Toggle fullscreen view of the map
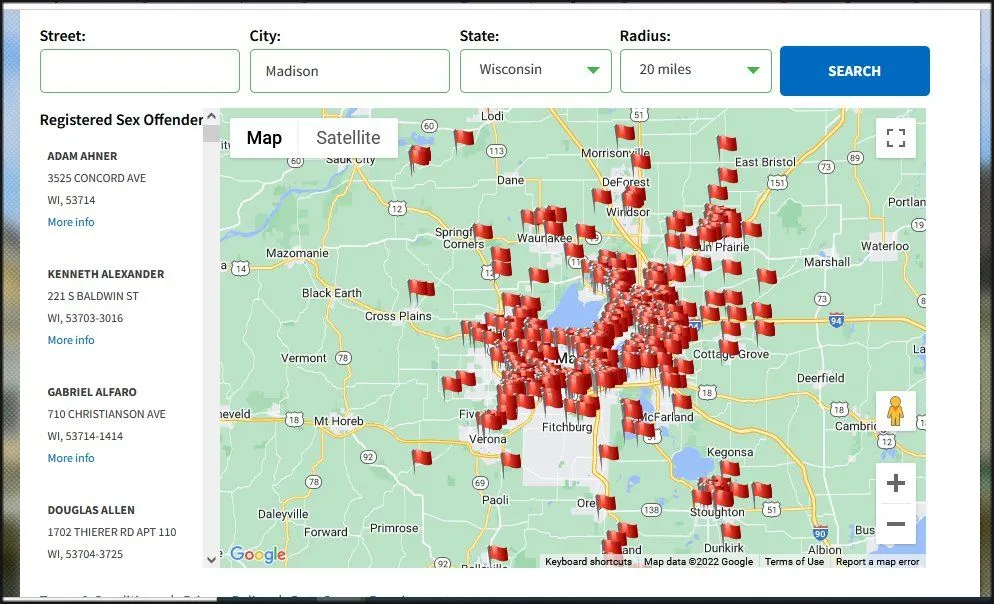Viewport: 994px width, 604px height. (x=895, y=138)
